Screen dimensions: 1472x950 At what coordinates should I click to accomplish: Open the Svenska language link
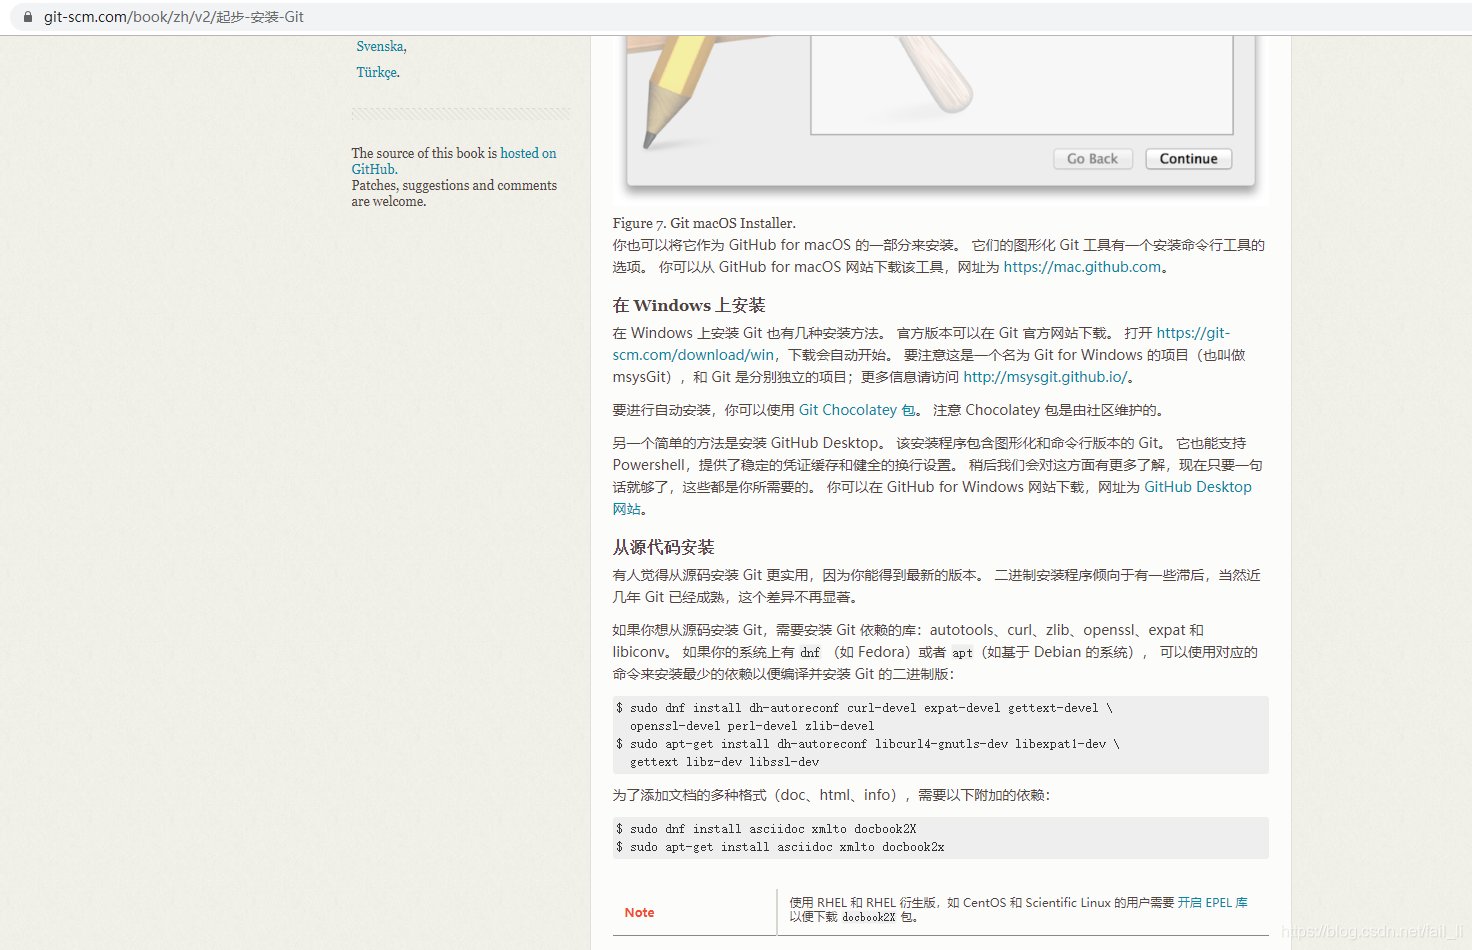[380, 46]
